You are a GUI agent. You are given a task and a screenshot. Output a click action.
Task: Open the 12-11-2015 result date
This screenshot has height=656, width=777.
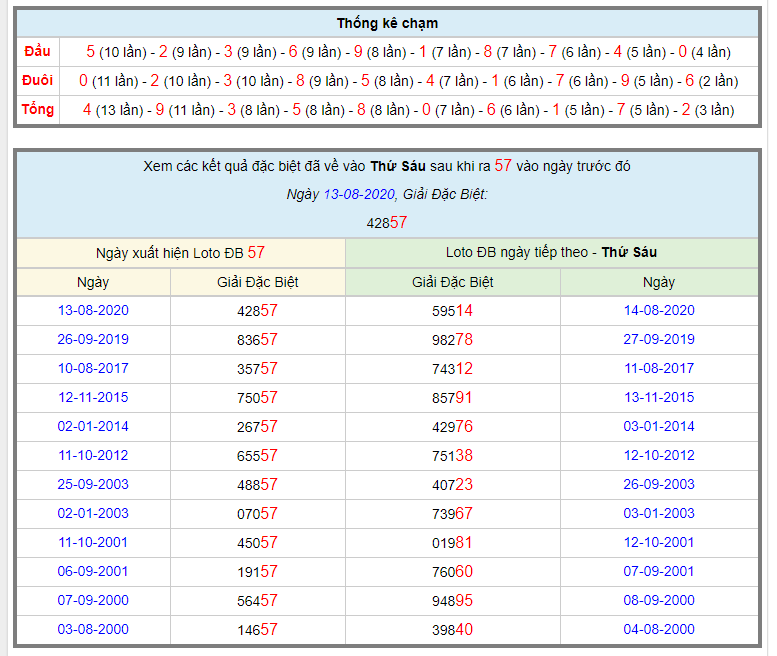pyautogui.click(x=93, y=397)
